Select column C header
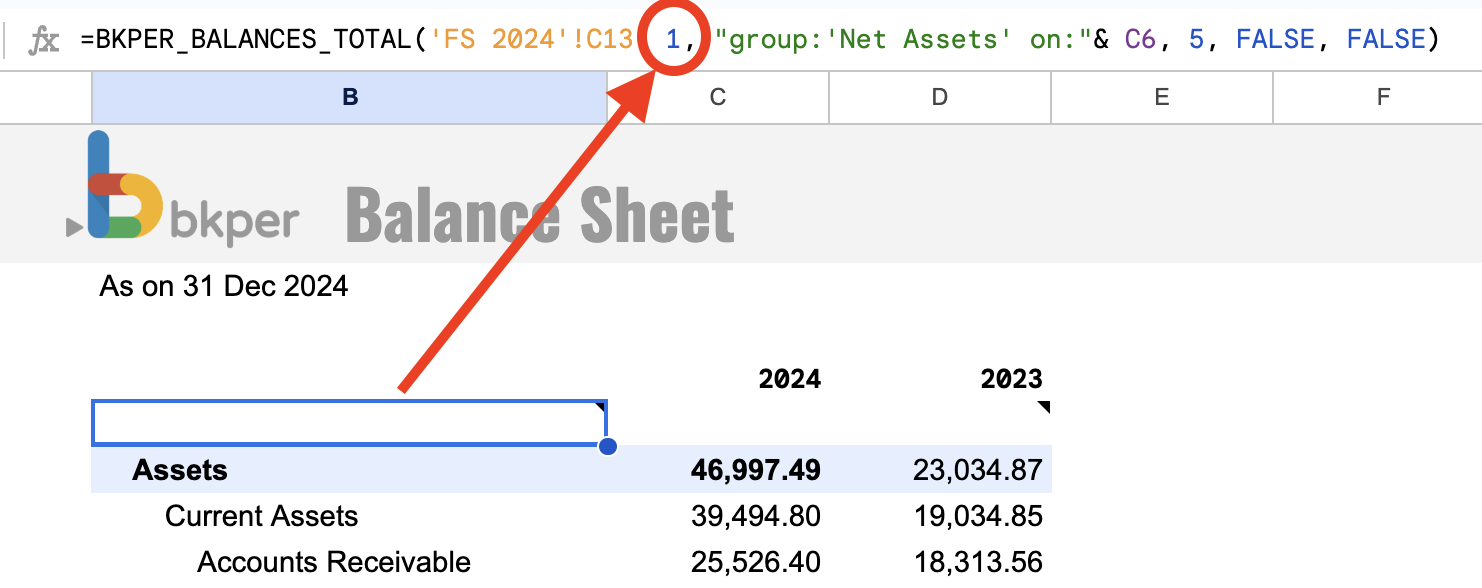1482x588 pixels. coord(719,97)
